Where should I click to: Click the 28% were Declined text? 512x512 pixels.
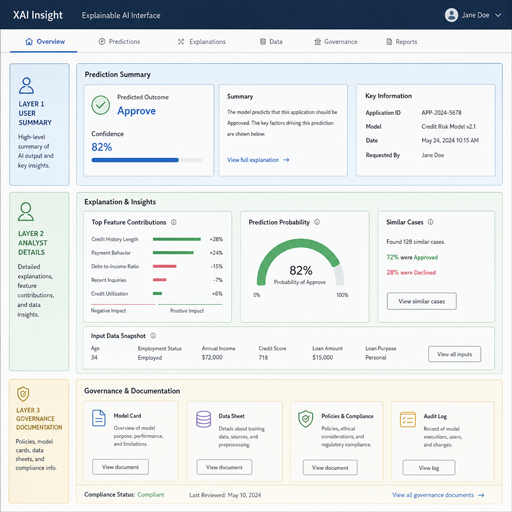click(x=411, y=273)
